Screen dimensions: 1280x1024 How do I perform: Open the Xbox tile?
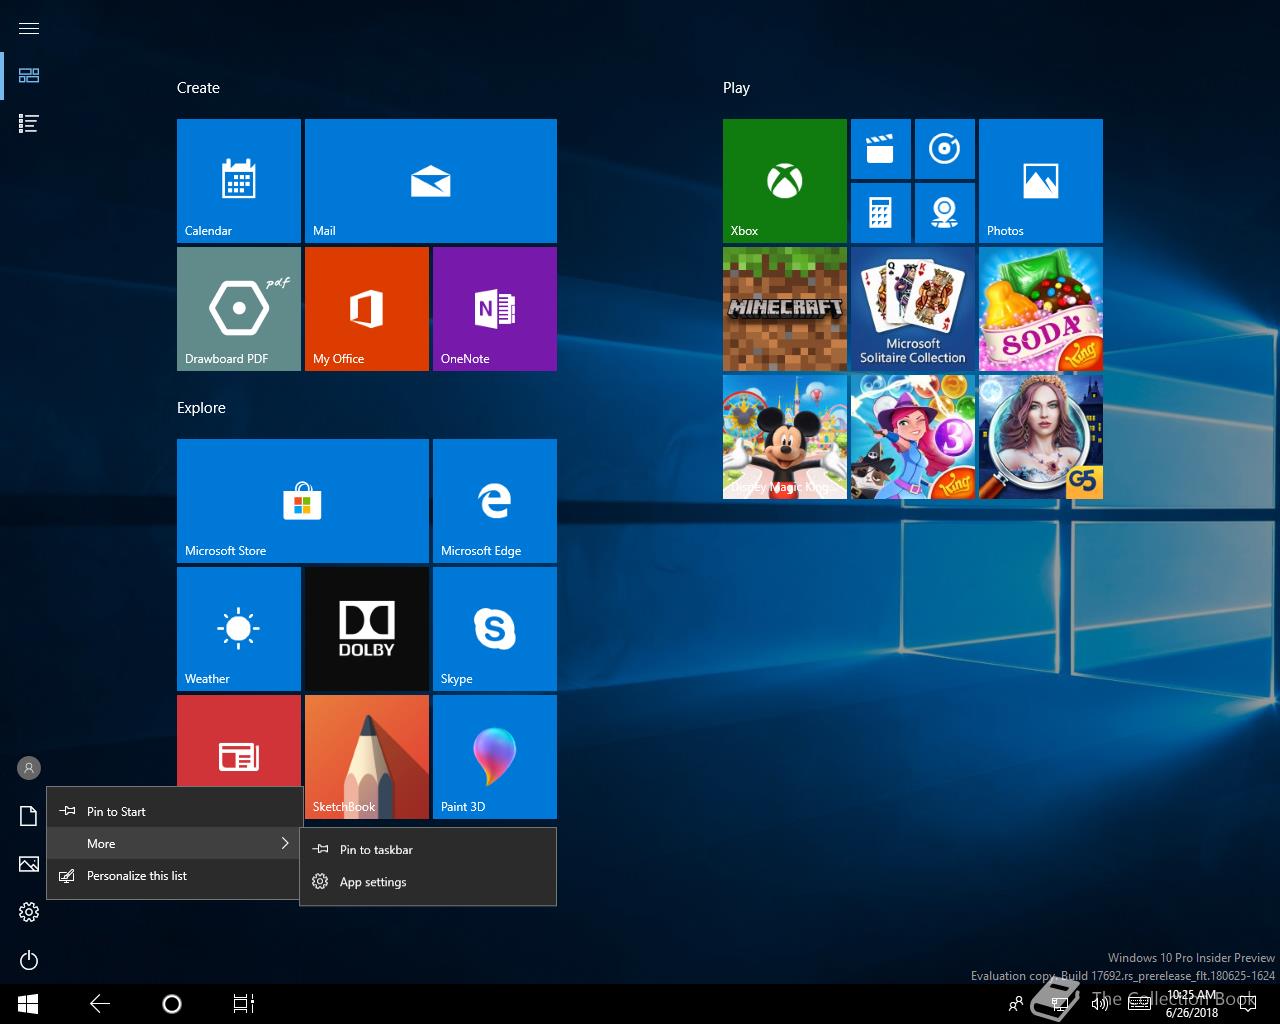coord(785,181)
